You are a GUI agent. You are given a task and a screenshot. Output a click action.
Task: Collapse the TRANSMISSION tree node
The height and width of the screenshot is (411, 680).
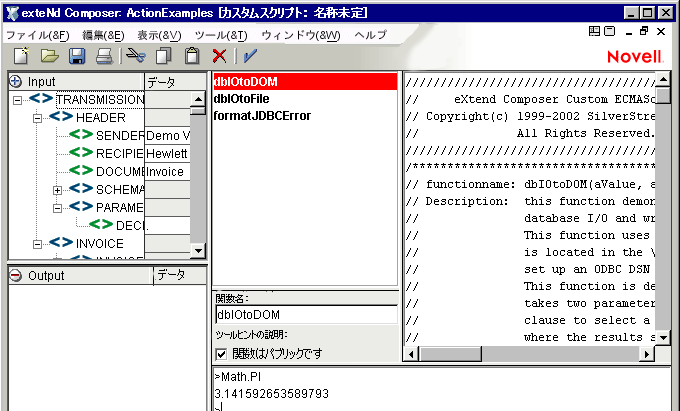[x=17, y=101]
